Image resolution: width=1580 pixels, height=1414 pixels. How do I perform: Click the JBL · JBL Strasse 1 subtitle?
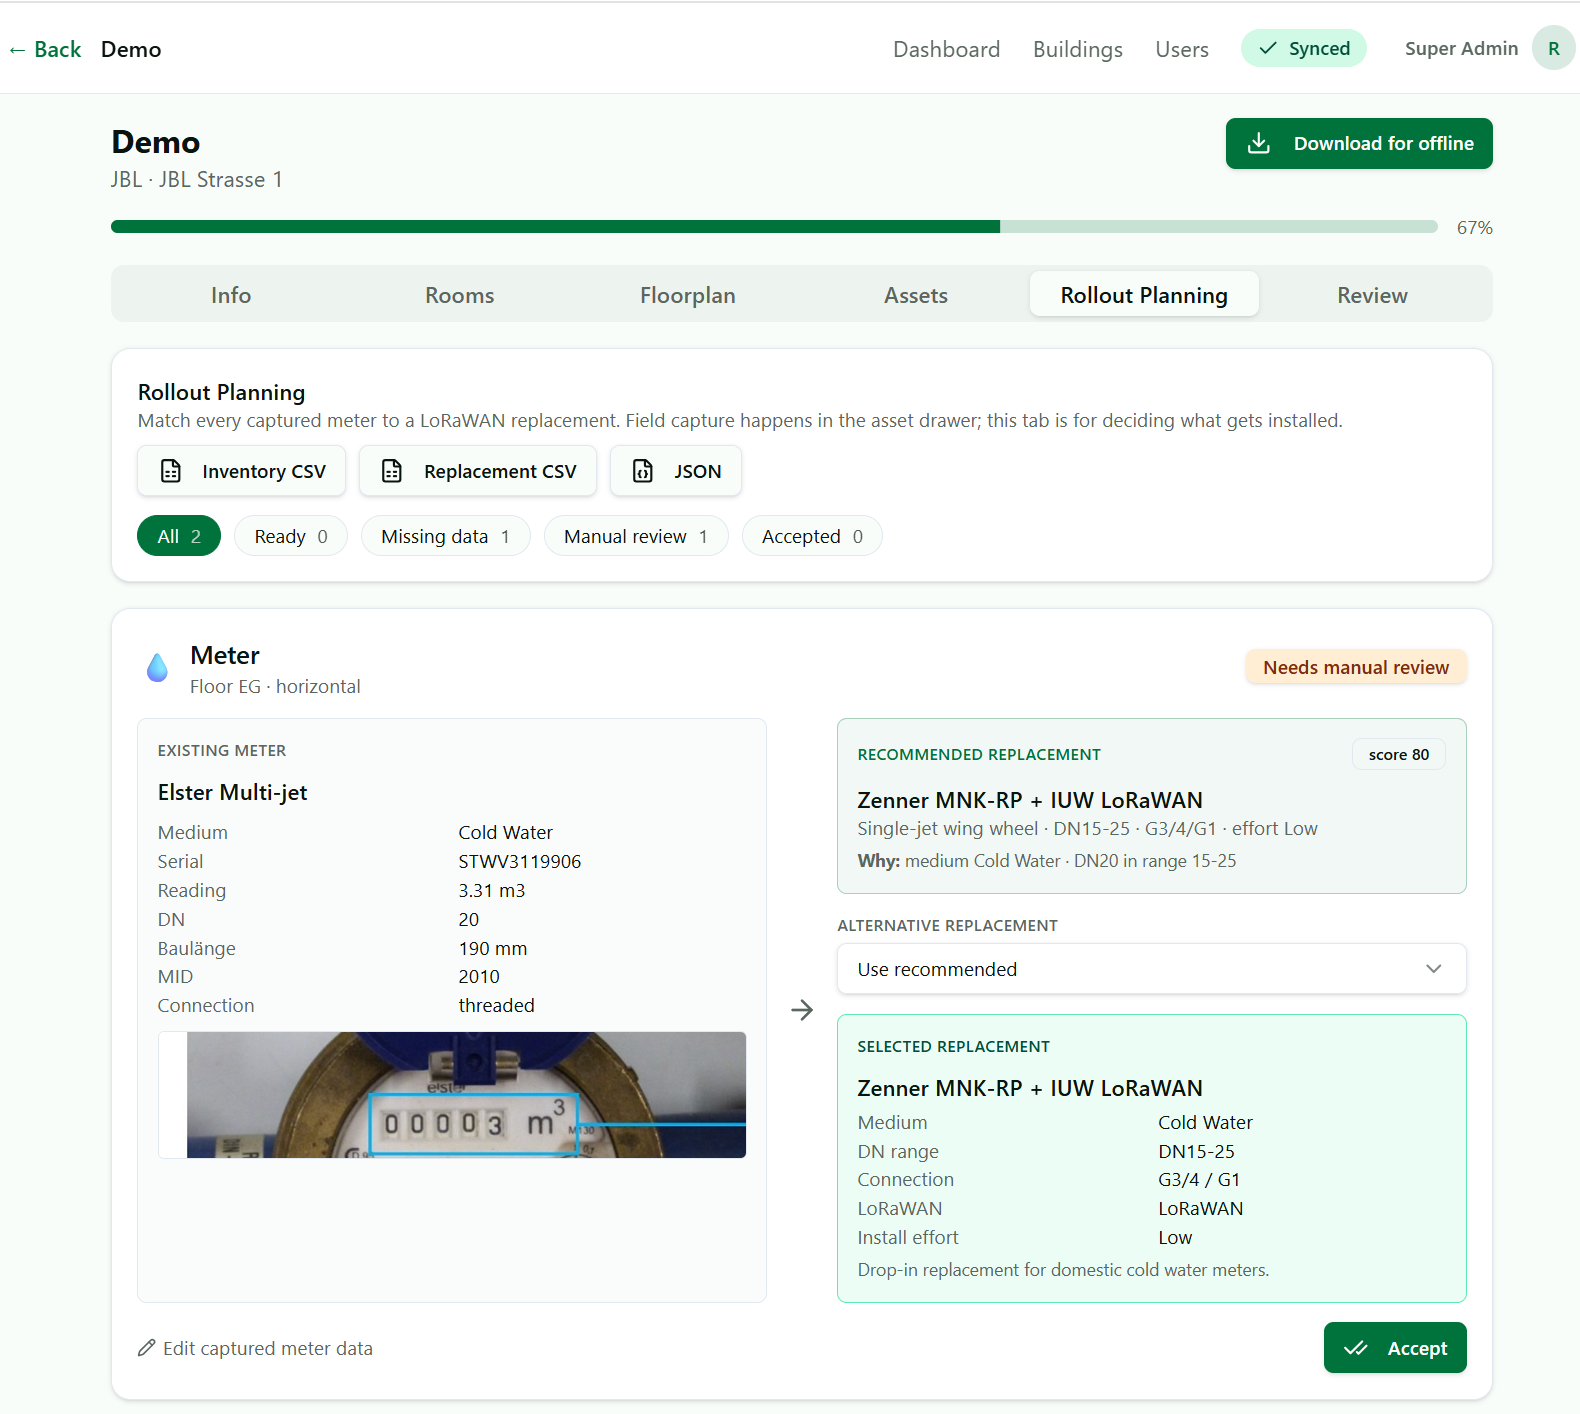(x=197, y=179)
